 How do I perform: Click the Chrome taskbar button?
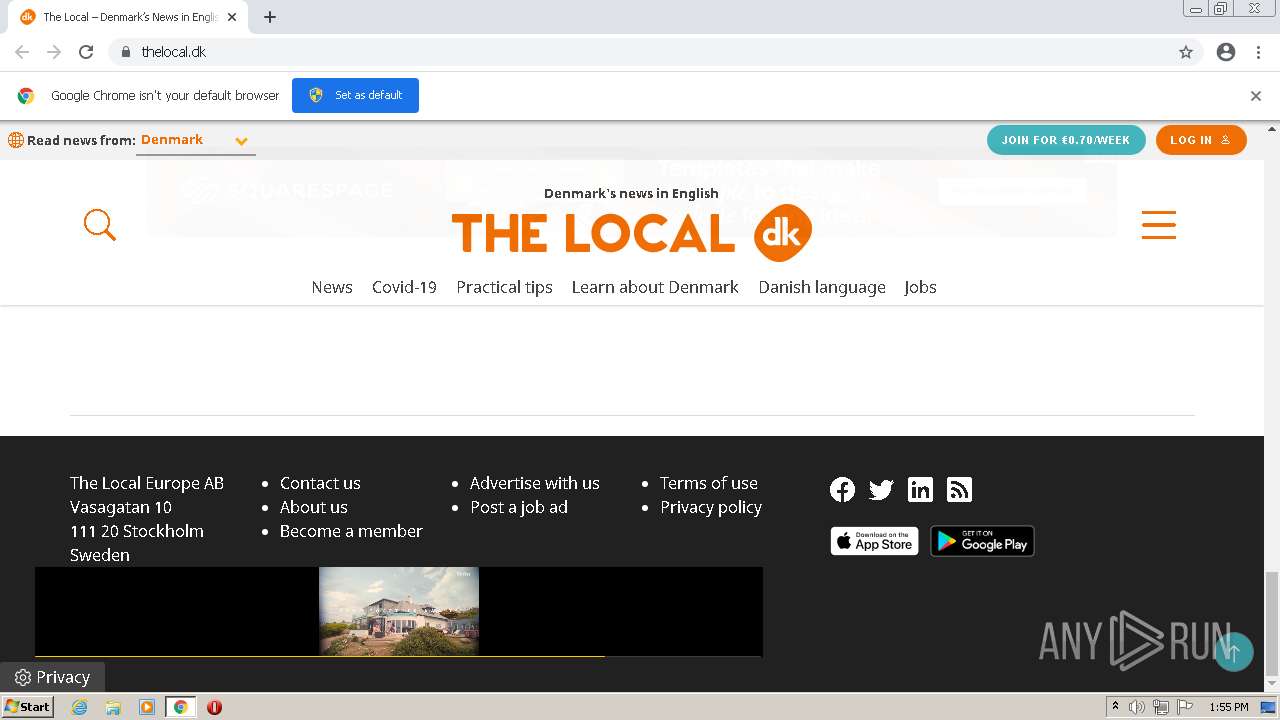[180, 707]
